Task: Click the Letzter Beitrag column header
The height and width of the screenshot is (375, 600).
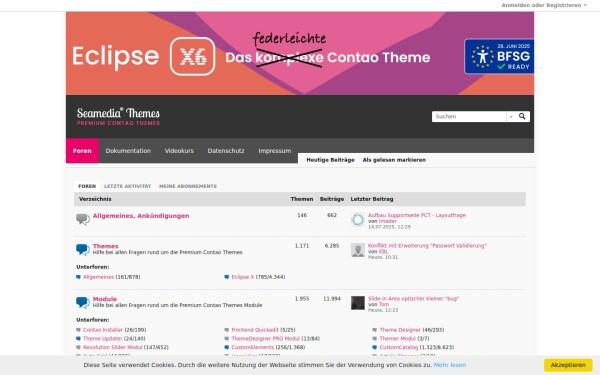Action: 372,199
